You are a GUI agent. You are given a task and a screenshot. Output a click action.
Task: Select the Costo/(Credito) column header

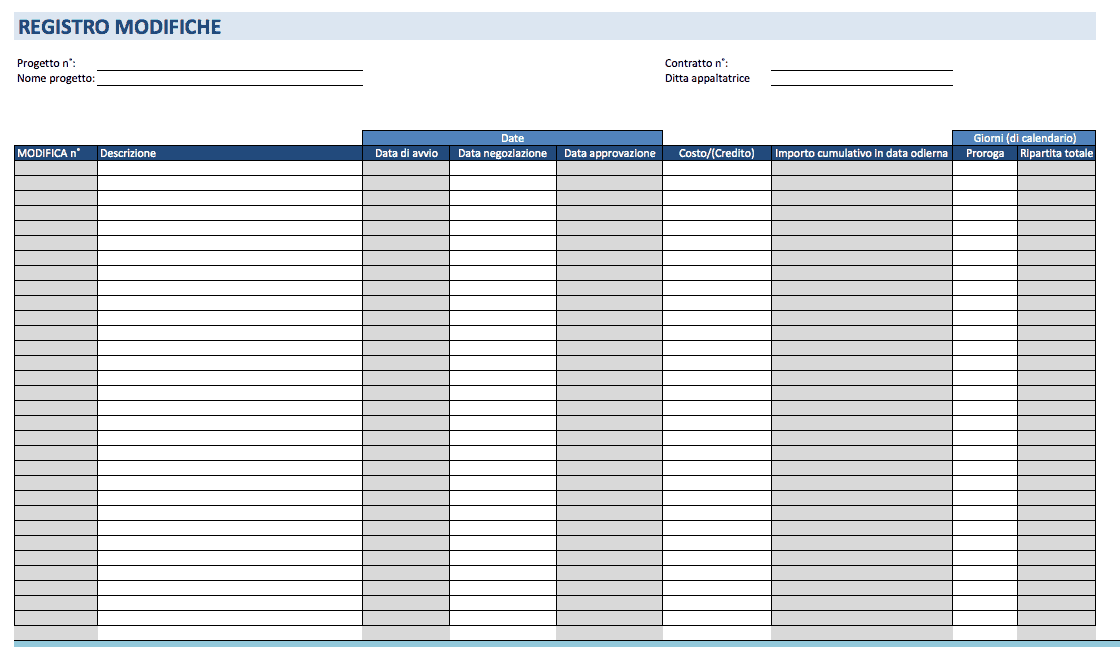[x=716, y=153]
